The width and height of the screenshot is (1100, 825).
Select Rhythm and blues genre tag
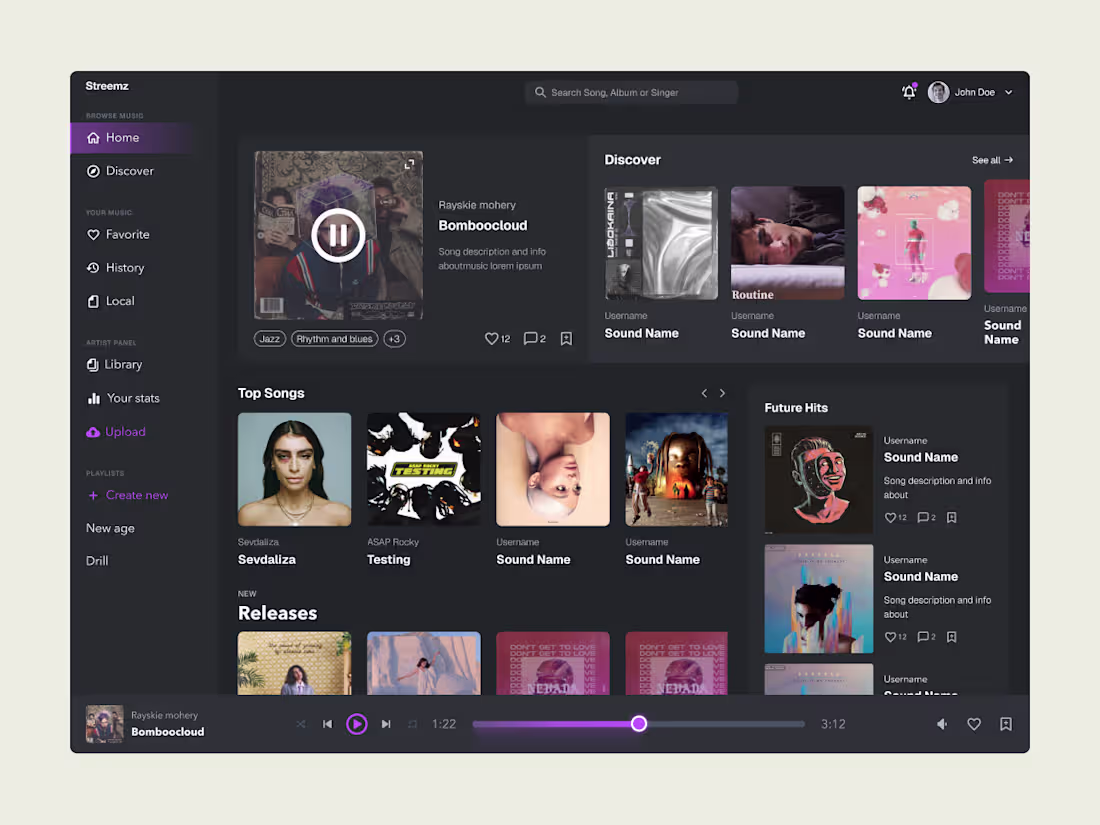(335, 339)
